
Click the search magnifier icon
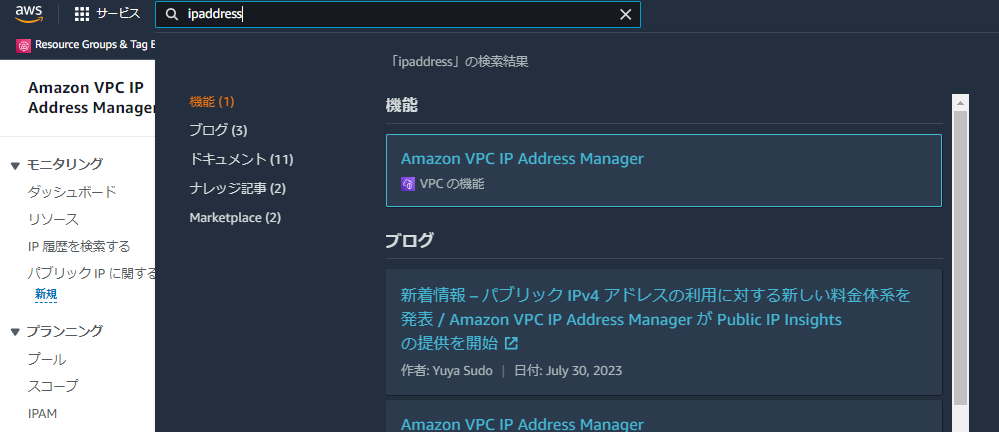tap(171, 15)
